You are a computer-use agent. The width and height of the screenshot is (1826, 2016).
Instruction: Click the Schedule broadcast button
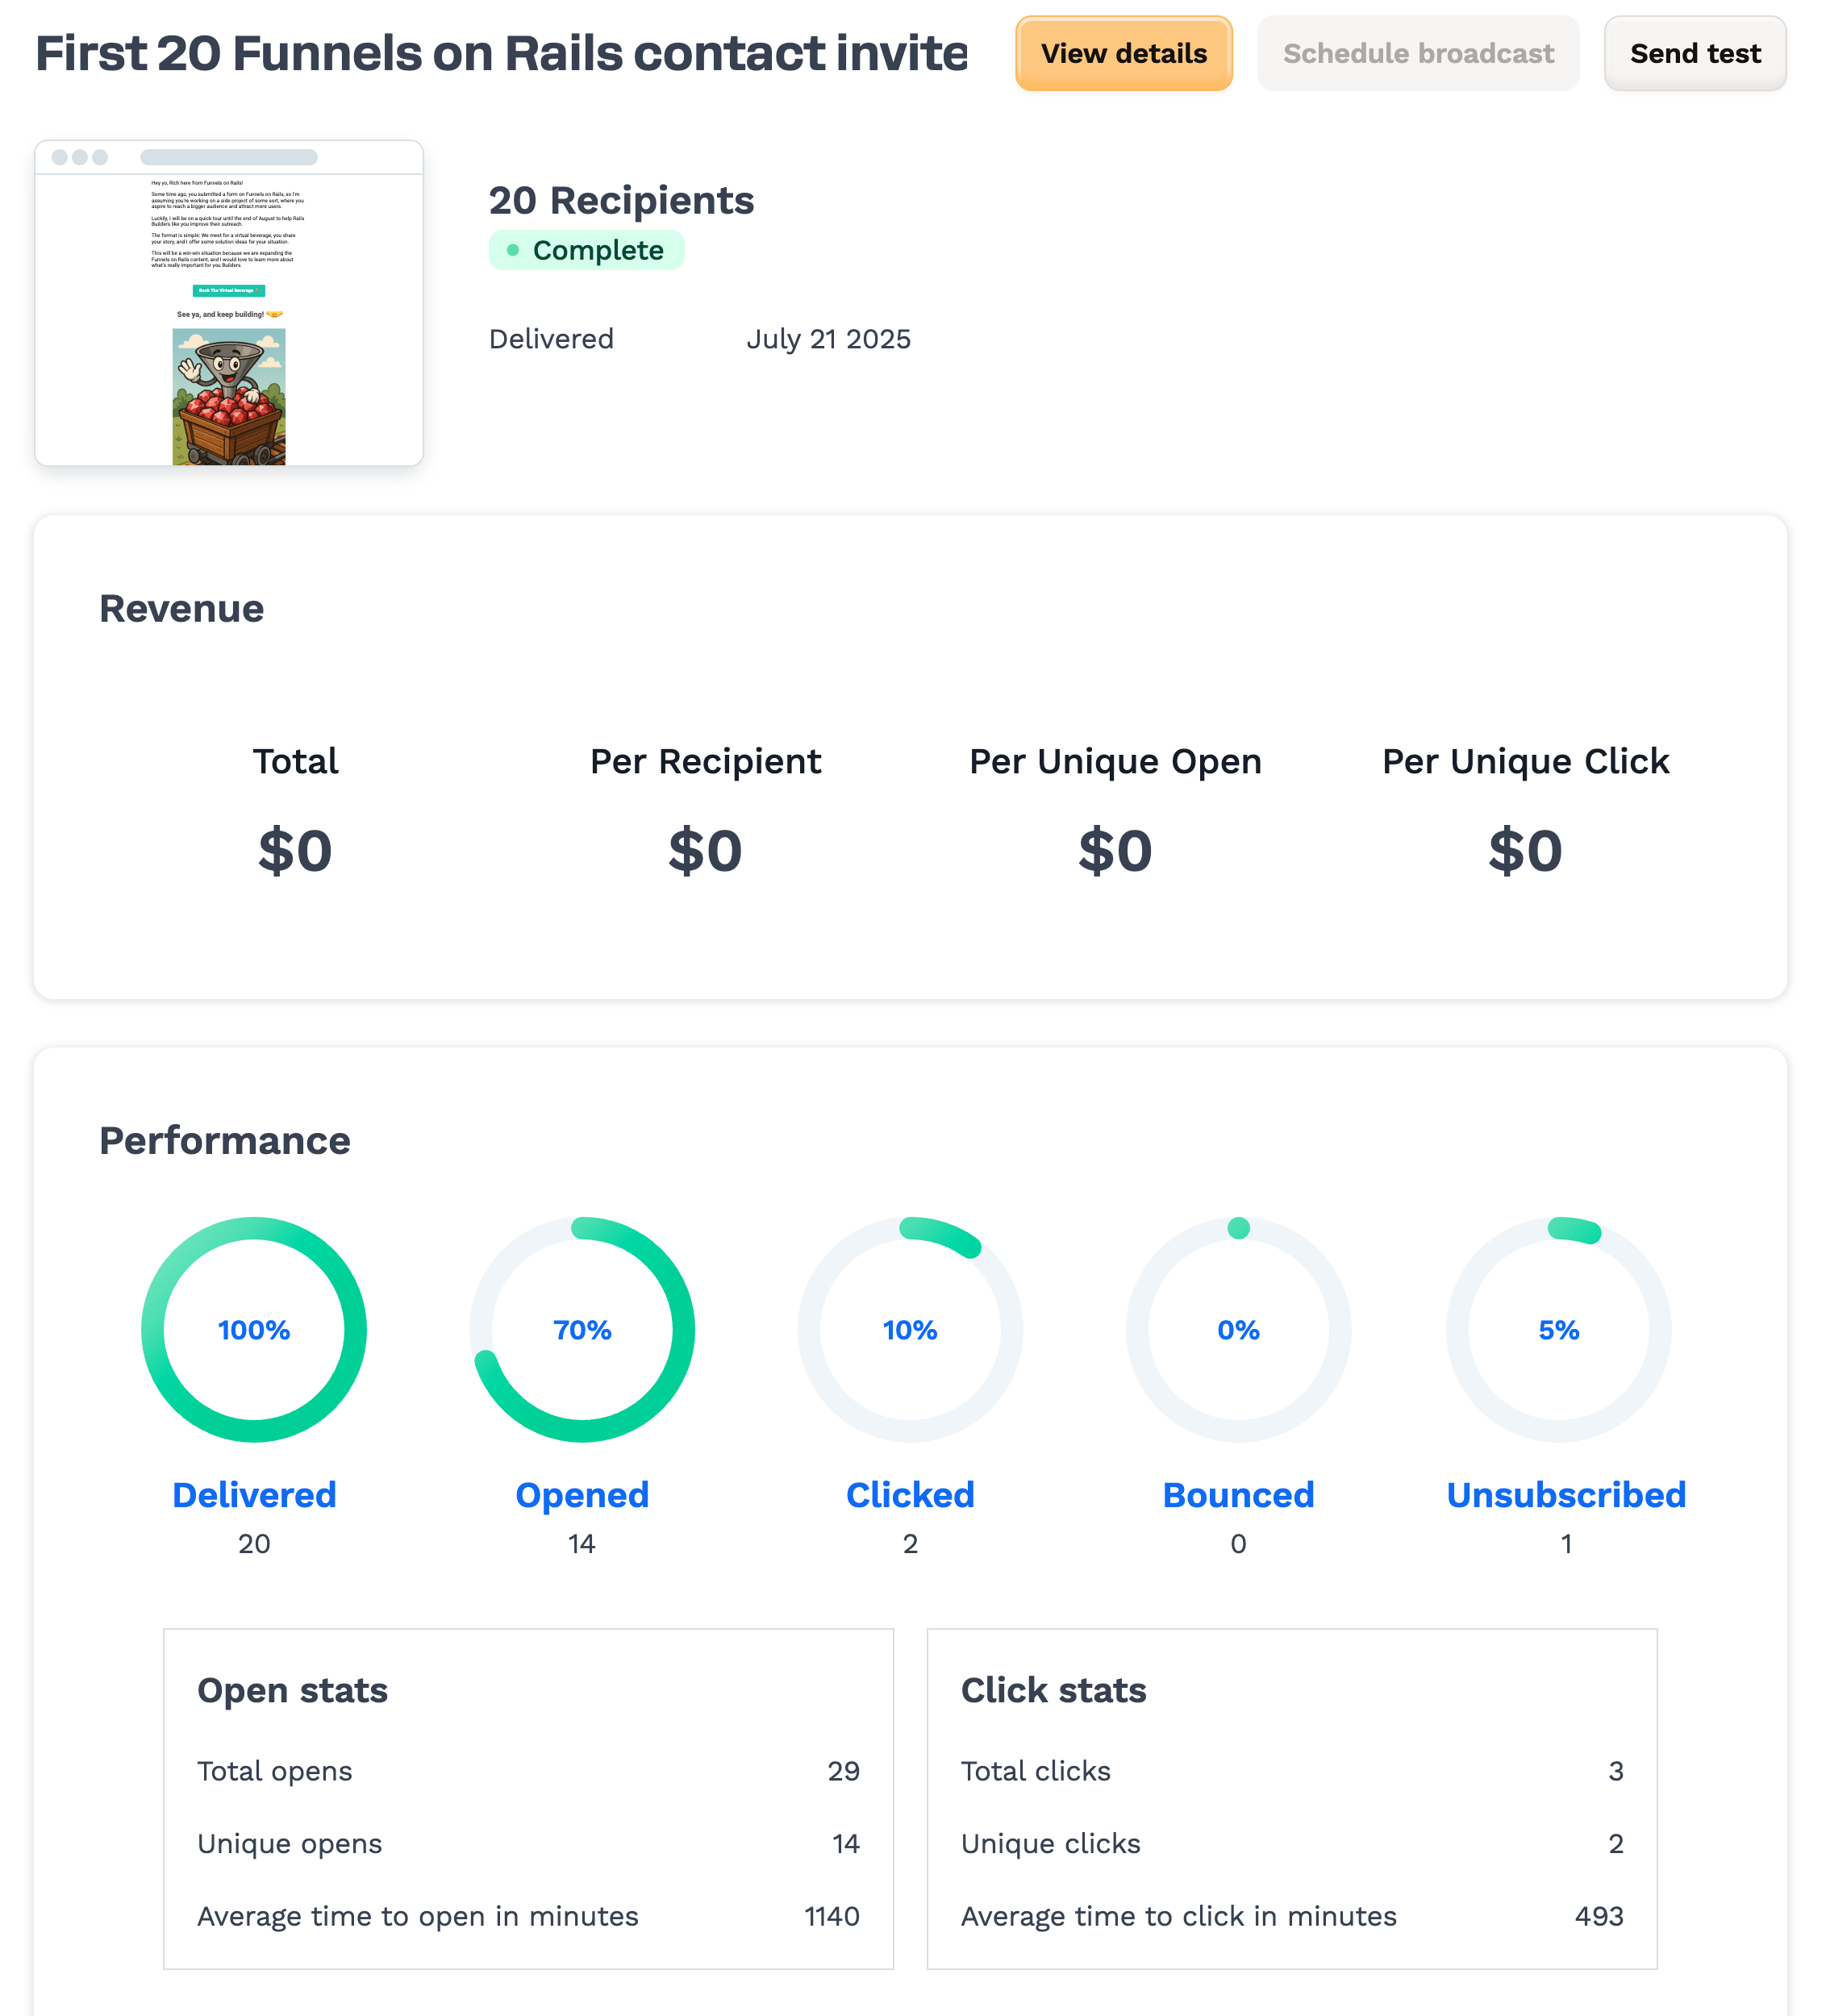pyautogui.click(x=1417, y=53)
